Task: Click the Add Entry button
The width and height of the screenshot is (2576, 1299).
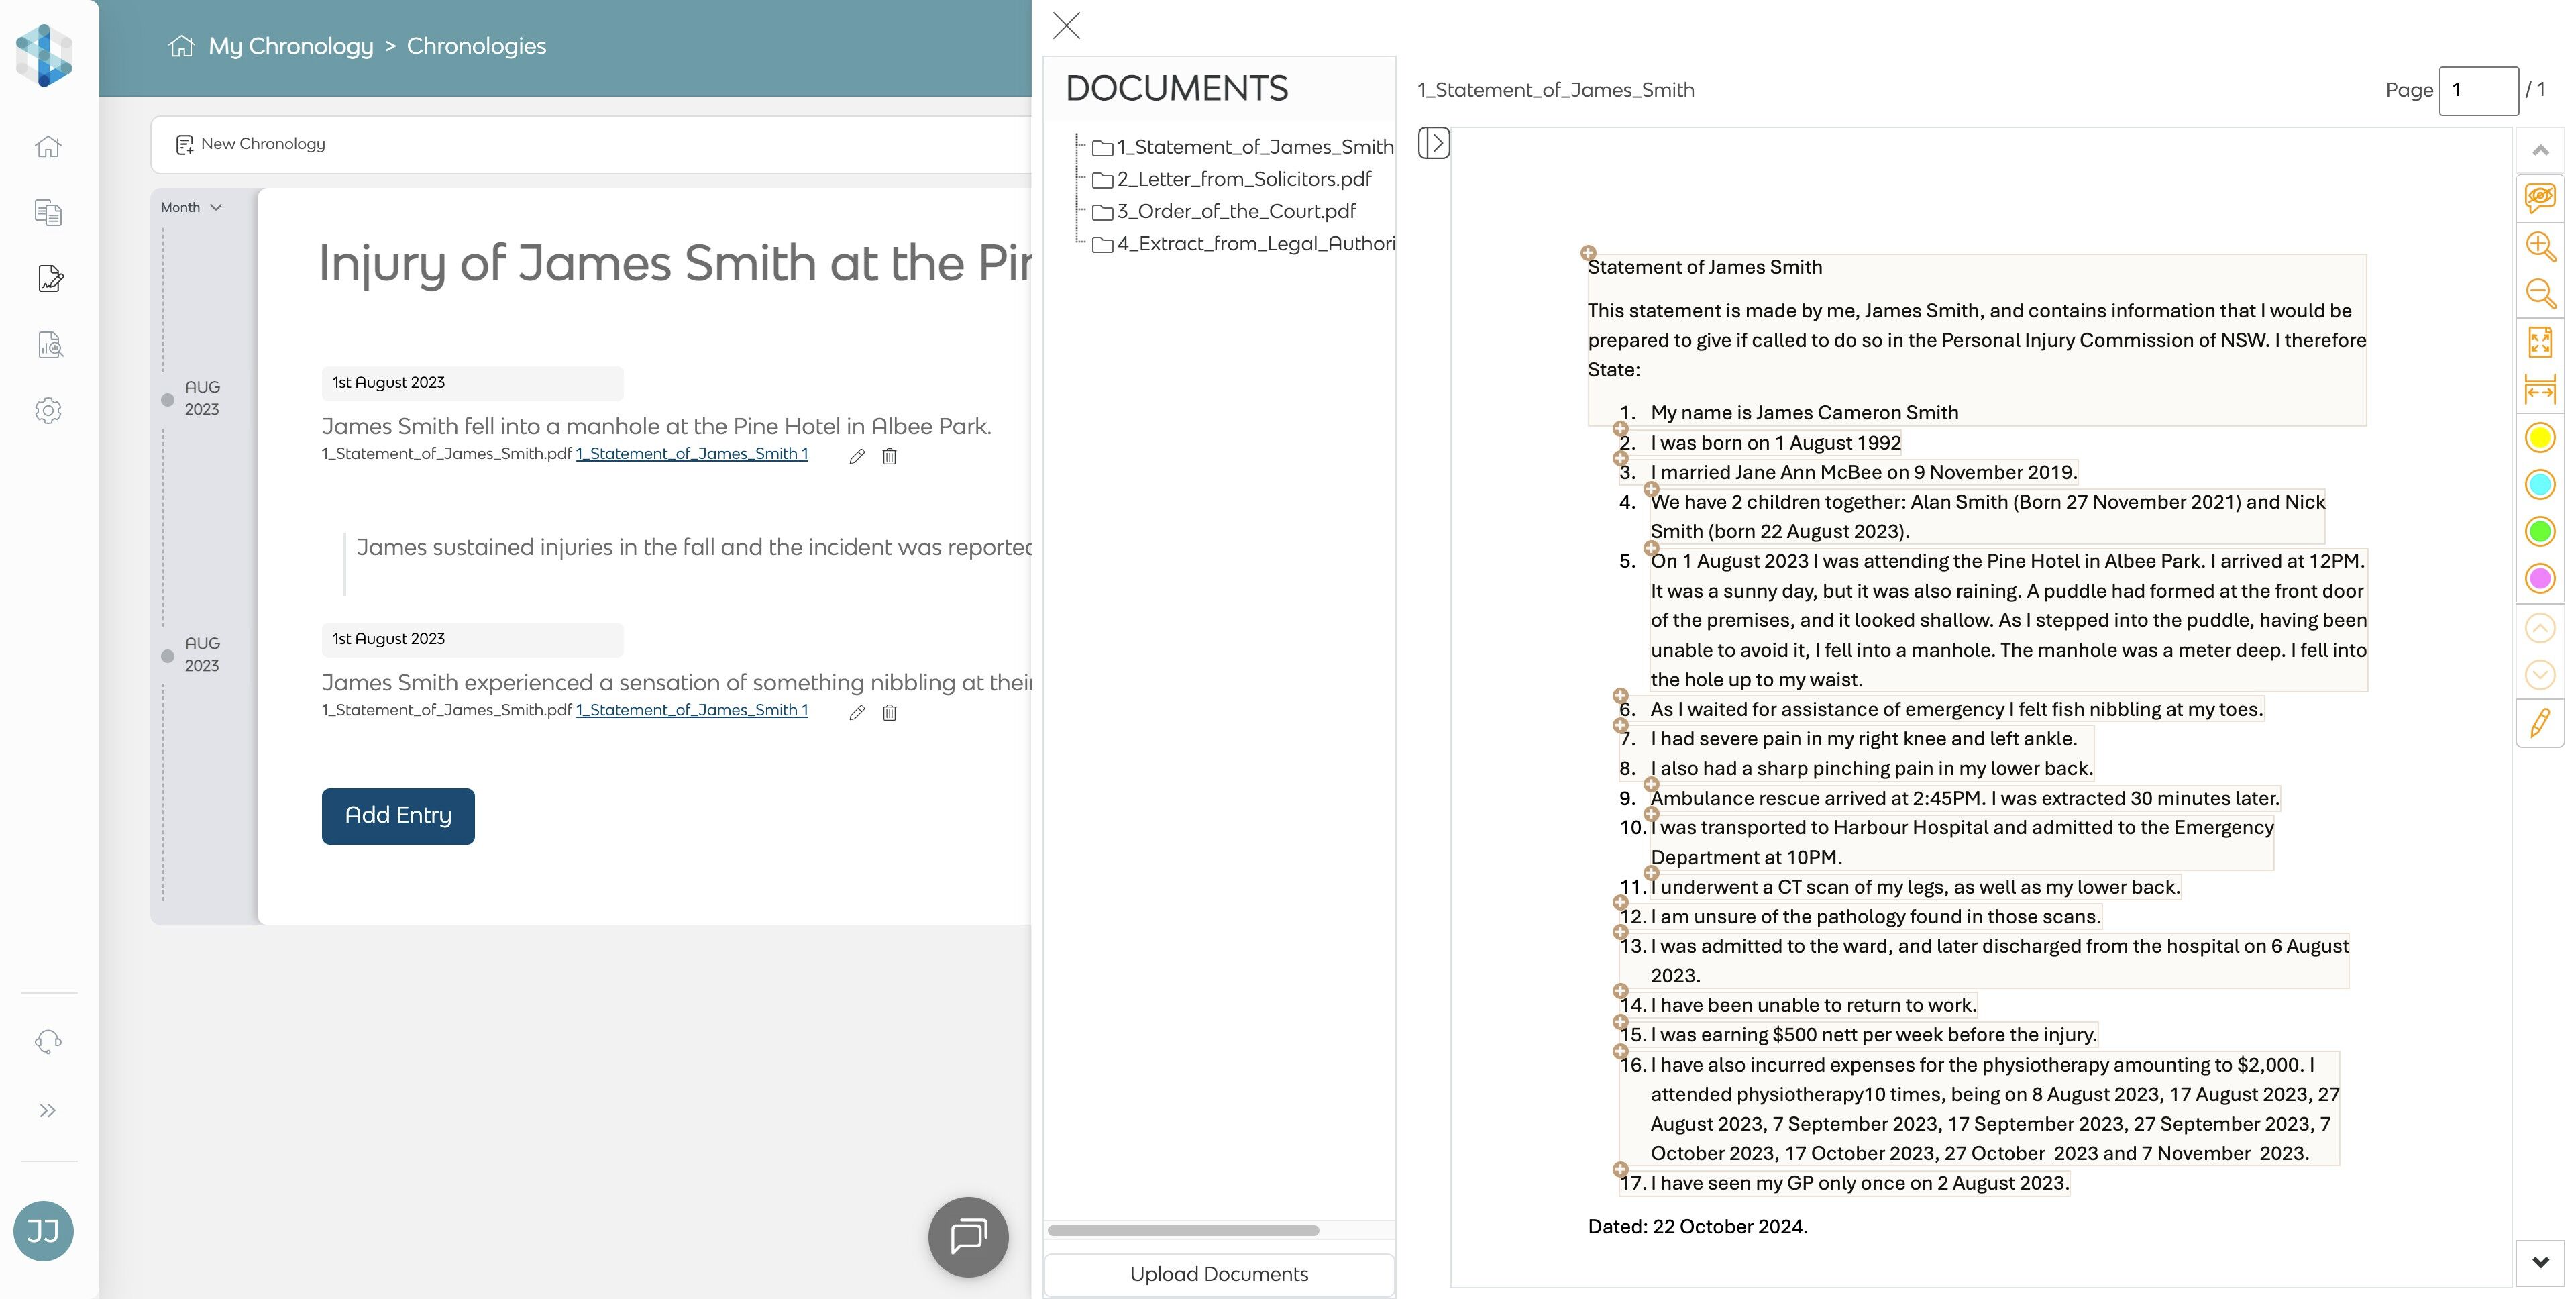Action: click(x=398, y=815)
